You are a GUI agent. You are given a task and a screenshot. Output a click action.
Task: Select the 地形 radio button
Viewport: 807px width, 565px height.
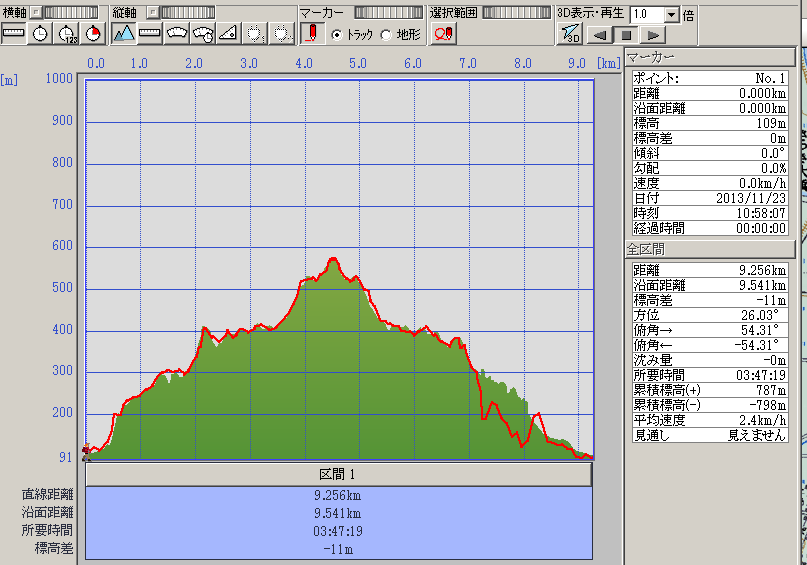pos(386,34)
